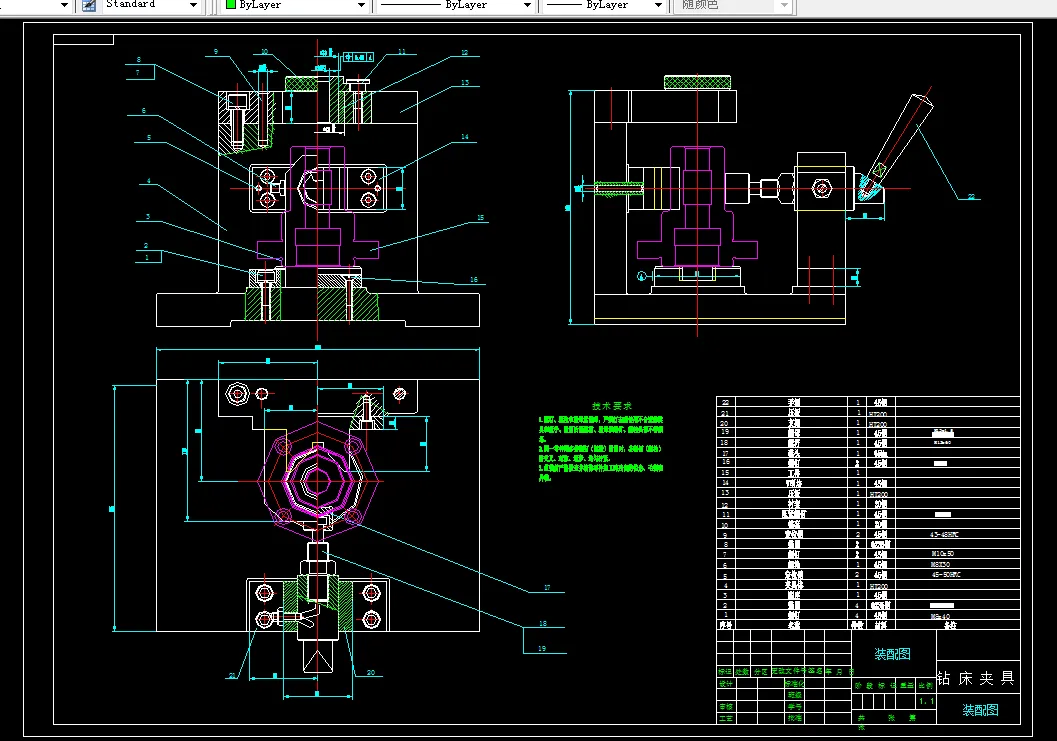The width and height of the screenshot is (1057, 741).
Task: Select callout number 19 near top view
Action: point(542,648)
